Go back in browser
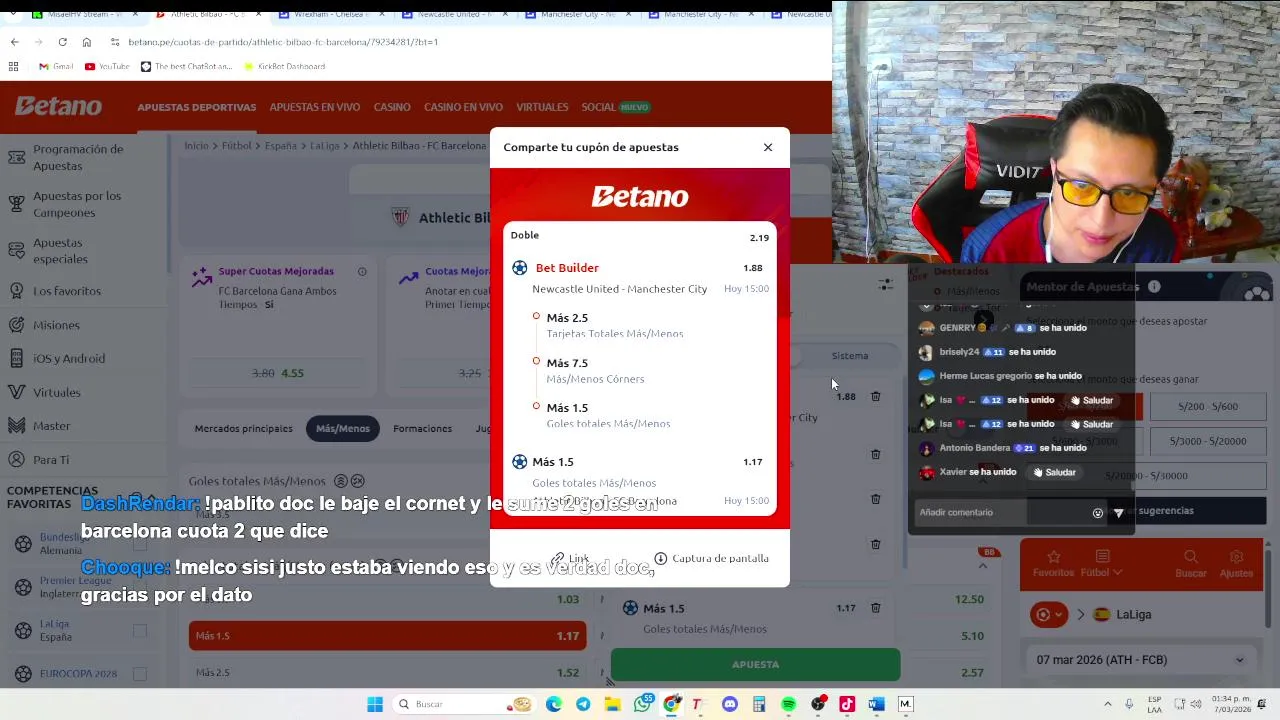 click(14, 42)
